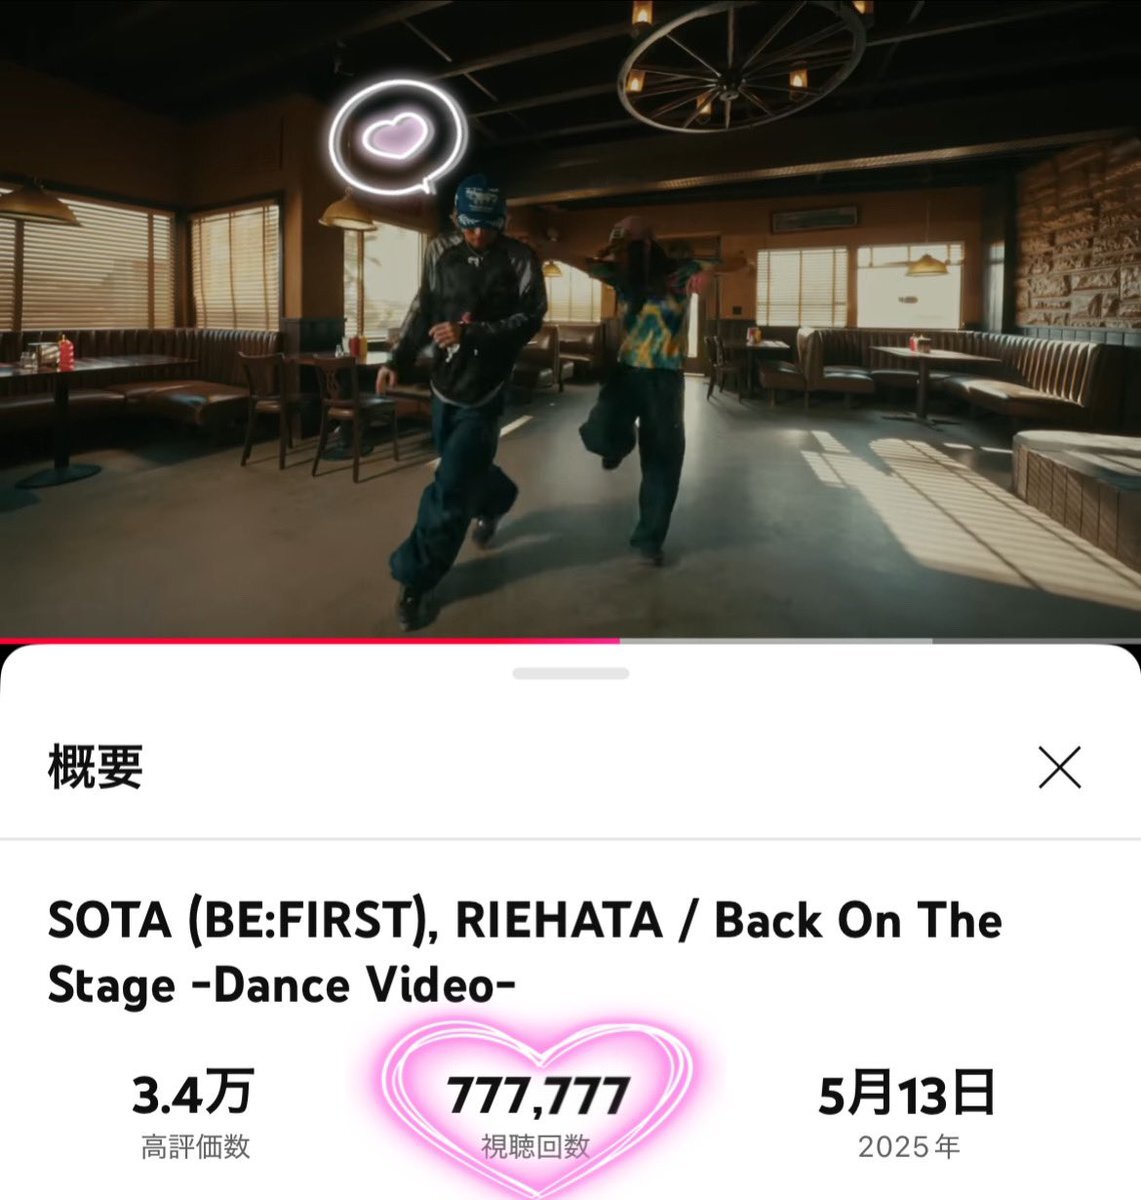The width and height of the screenshot is (1141, 1200).
Task: Click the playhead where red progress ends
Action: (x=620, y=641)
